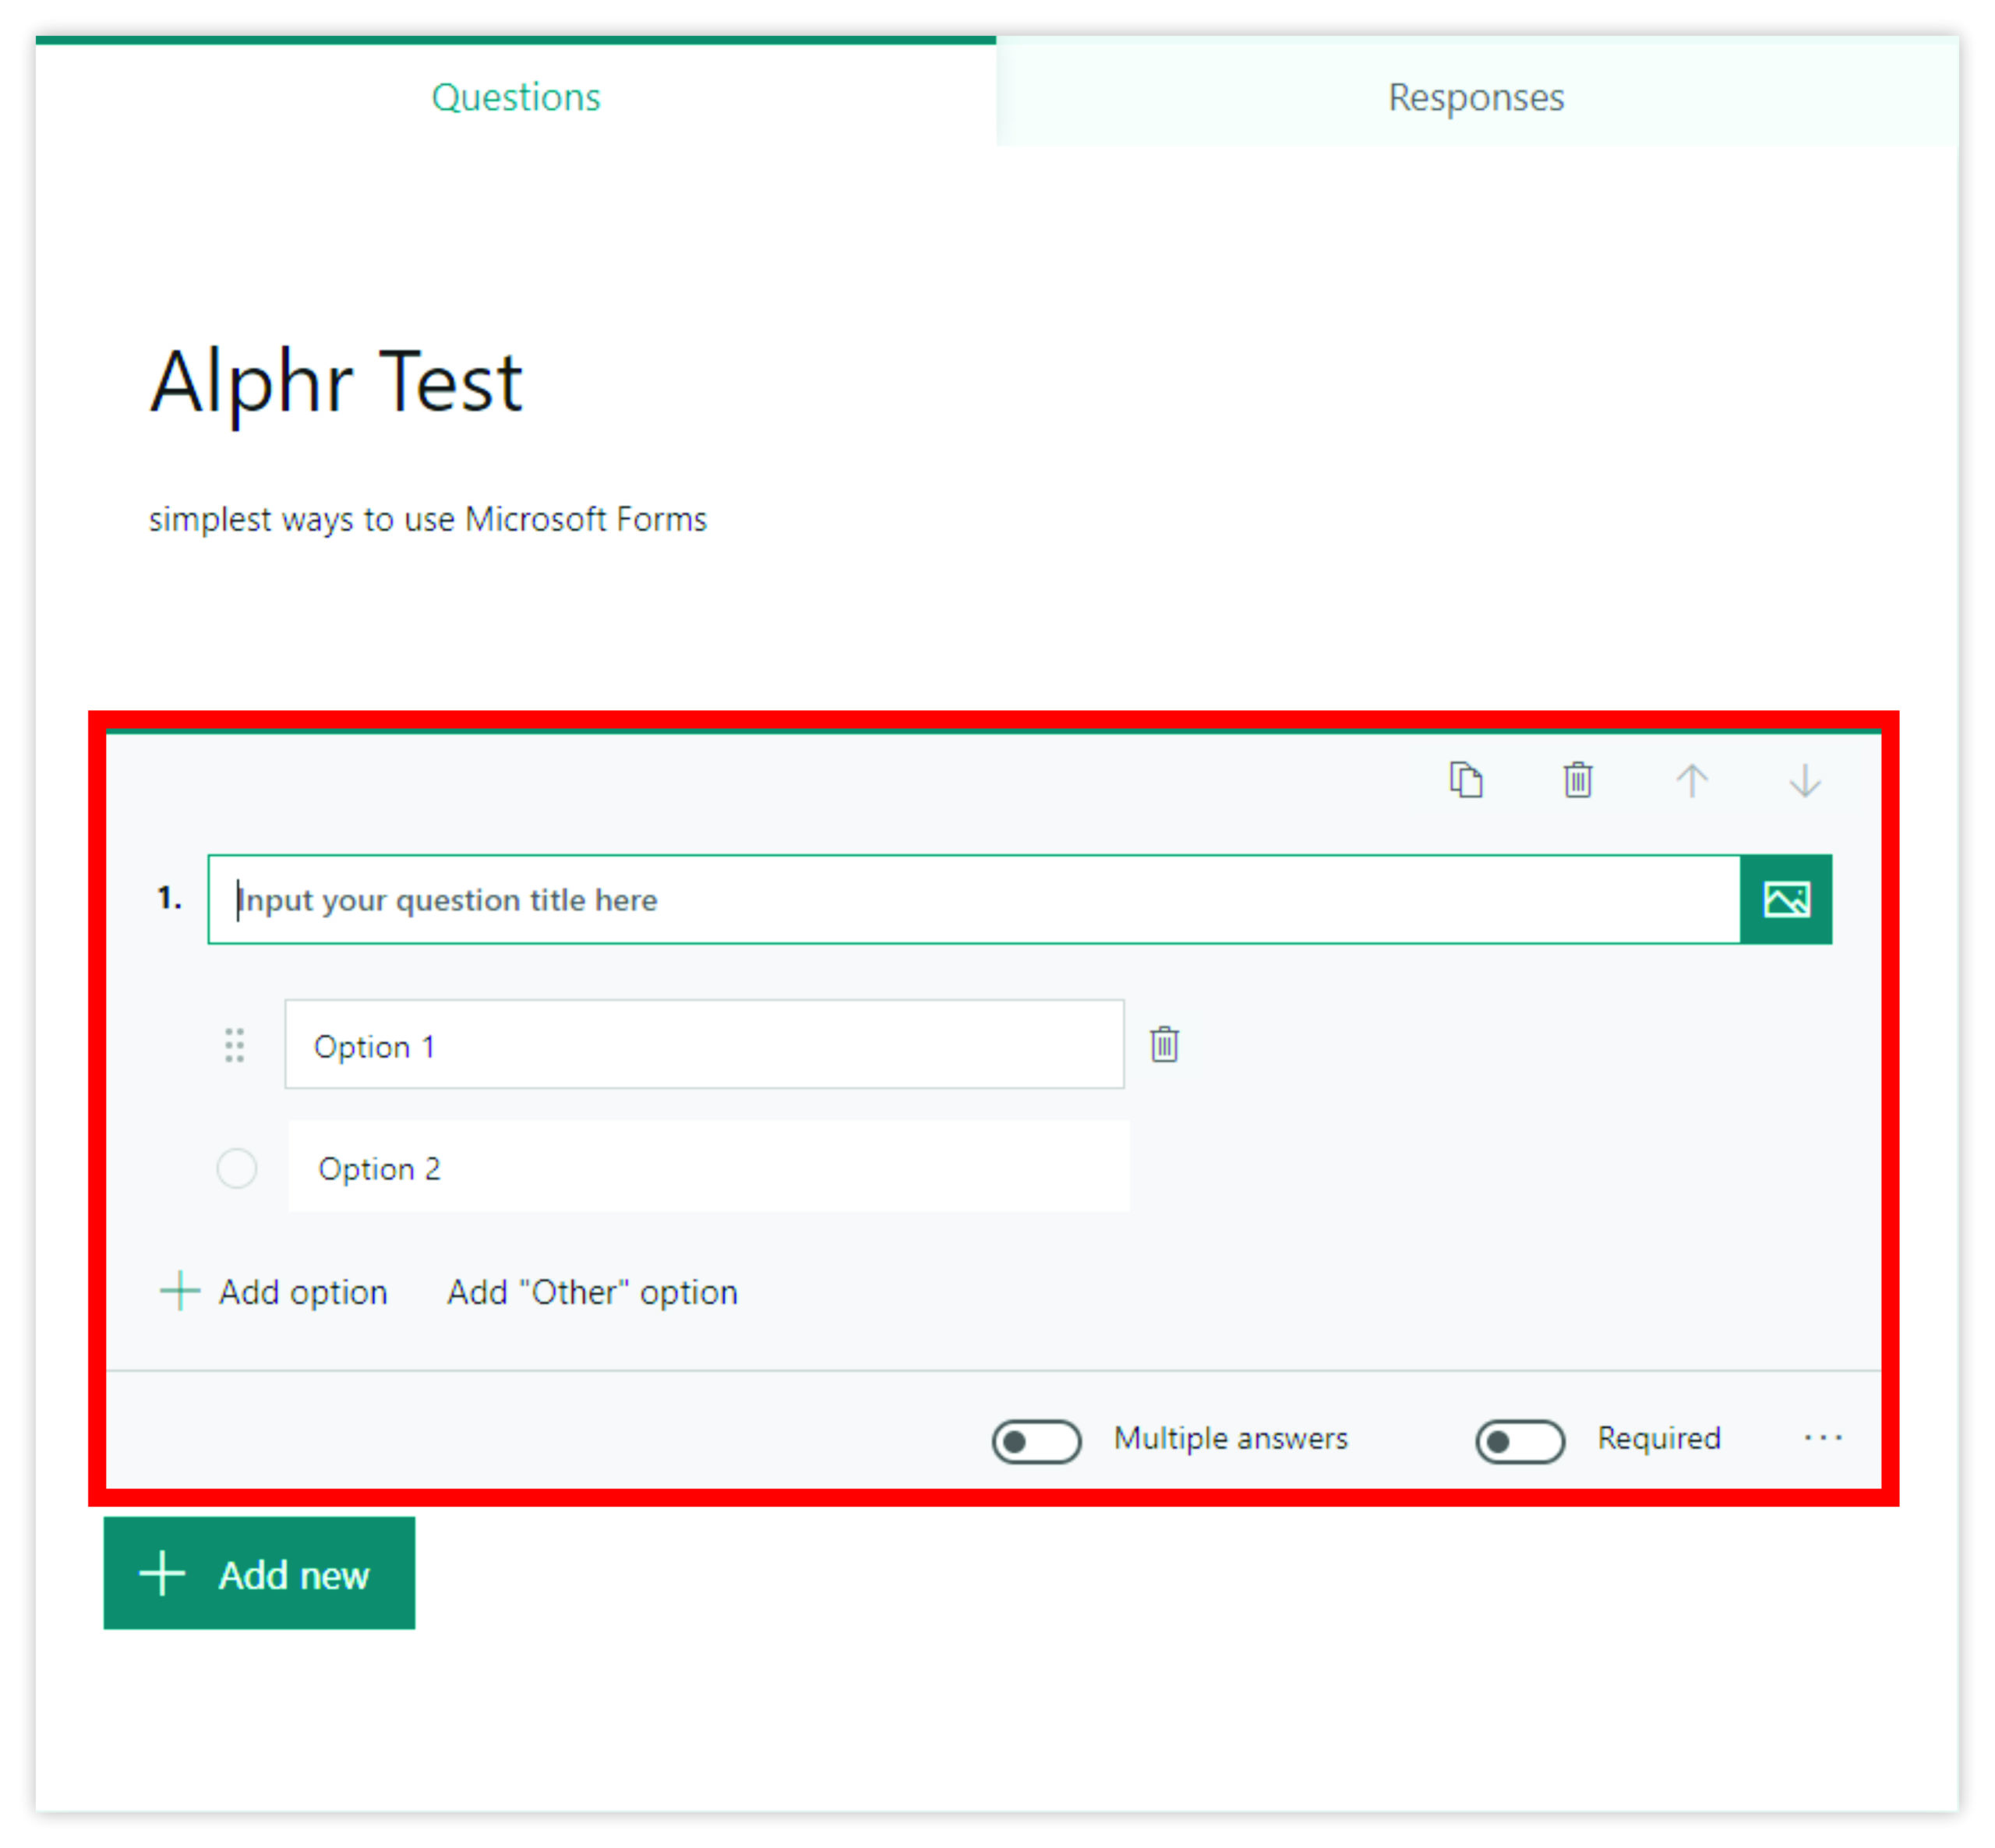Screen dimensions: 1995x1848
Task: Insert media using the image icon
Action: point(1786,899)
